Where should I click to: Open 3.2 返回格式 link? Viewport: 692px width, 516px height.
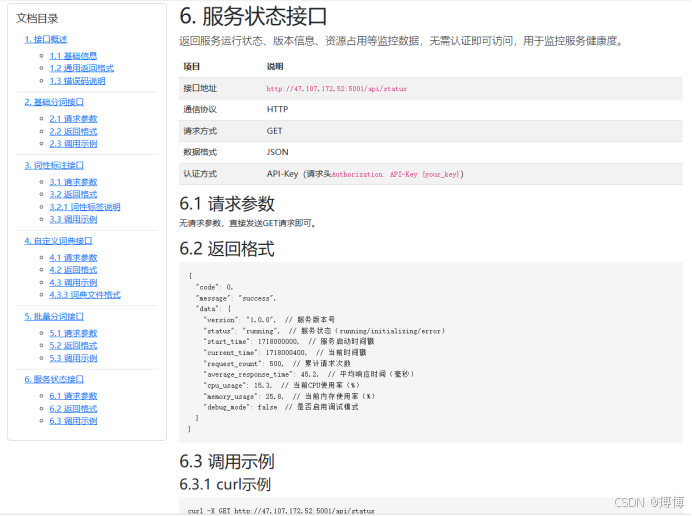(73, 194)
